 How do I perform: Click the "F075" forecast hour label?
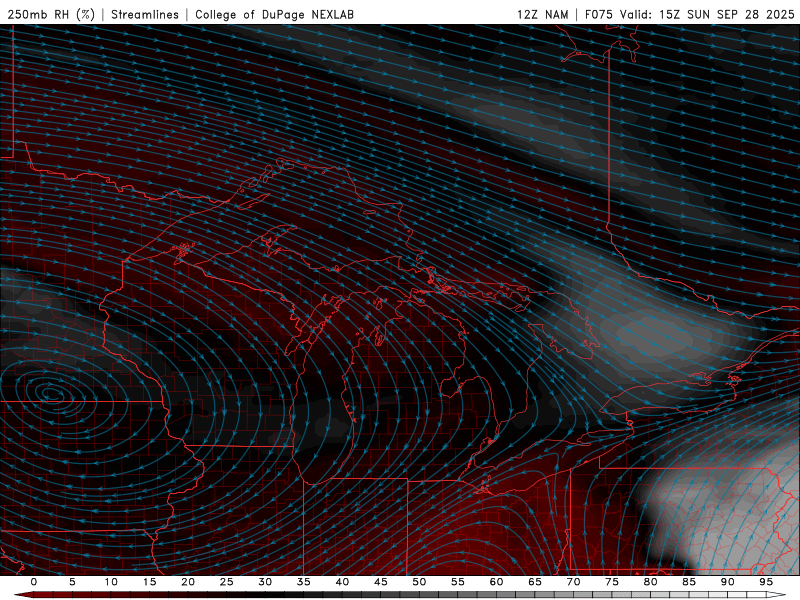[x=599, y=14]
